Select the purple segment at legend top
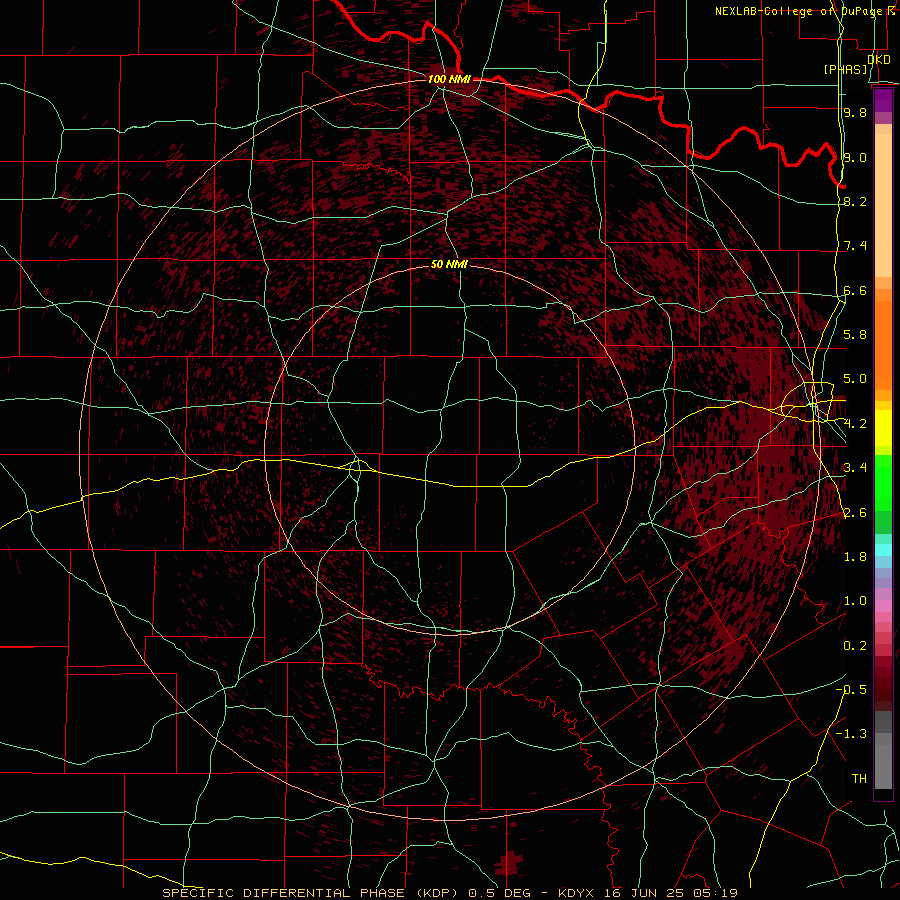 tap(883, 100)
